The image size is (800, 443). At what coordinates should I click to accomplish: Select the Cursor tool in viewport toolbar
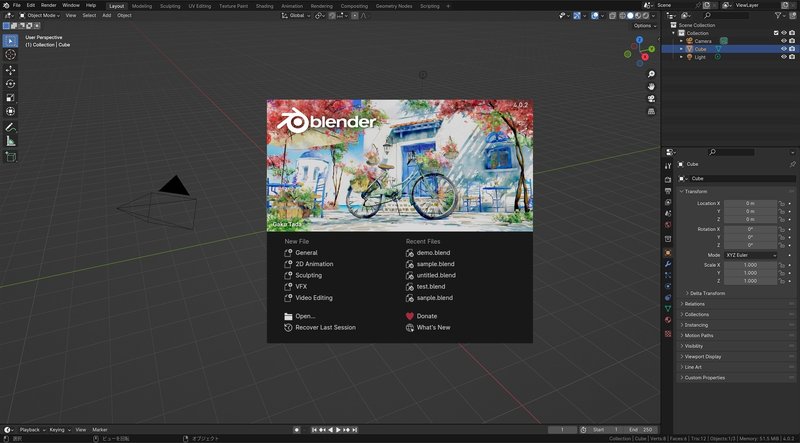[x=10, y=54]
